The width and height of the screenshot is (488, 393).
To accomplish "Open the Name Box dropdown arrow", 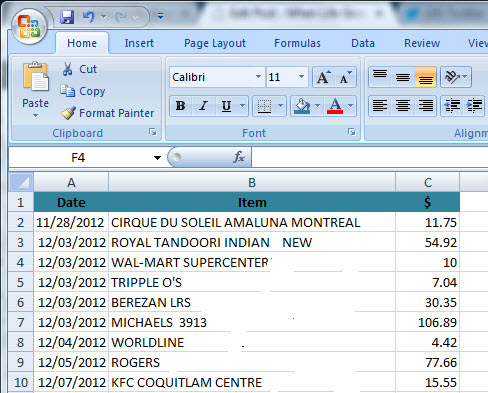I will (157, 157).
